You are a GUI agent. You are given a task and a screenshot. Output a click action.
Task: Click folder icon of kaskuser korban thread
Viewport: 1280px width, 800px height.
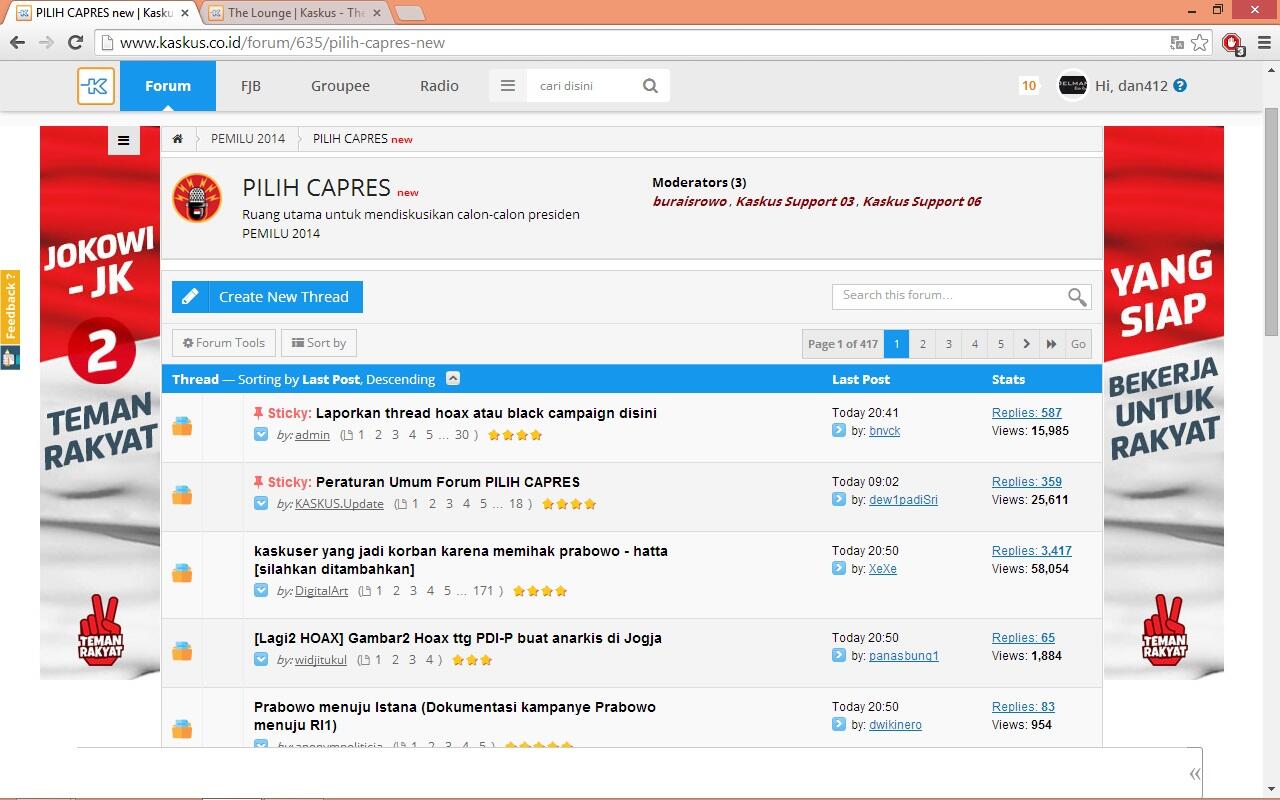coord(182,574)
